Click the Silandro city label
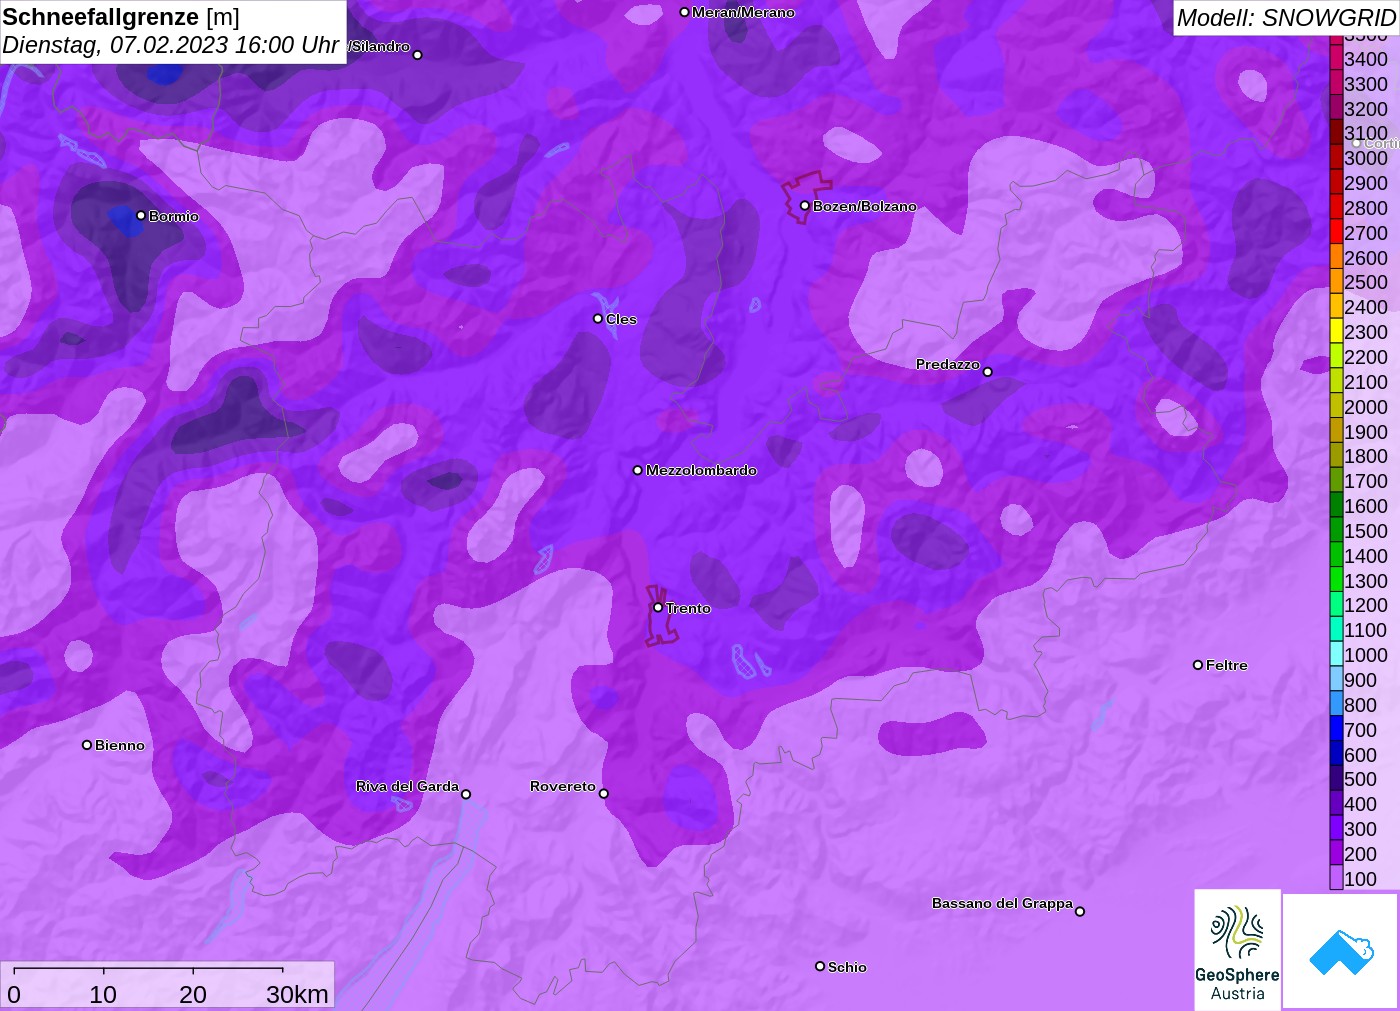 click(x=379, y=46)
